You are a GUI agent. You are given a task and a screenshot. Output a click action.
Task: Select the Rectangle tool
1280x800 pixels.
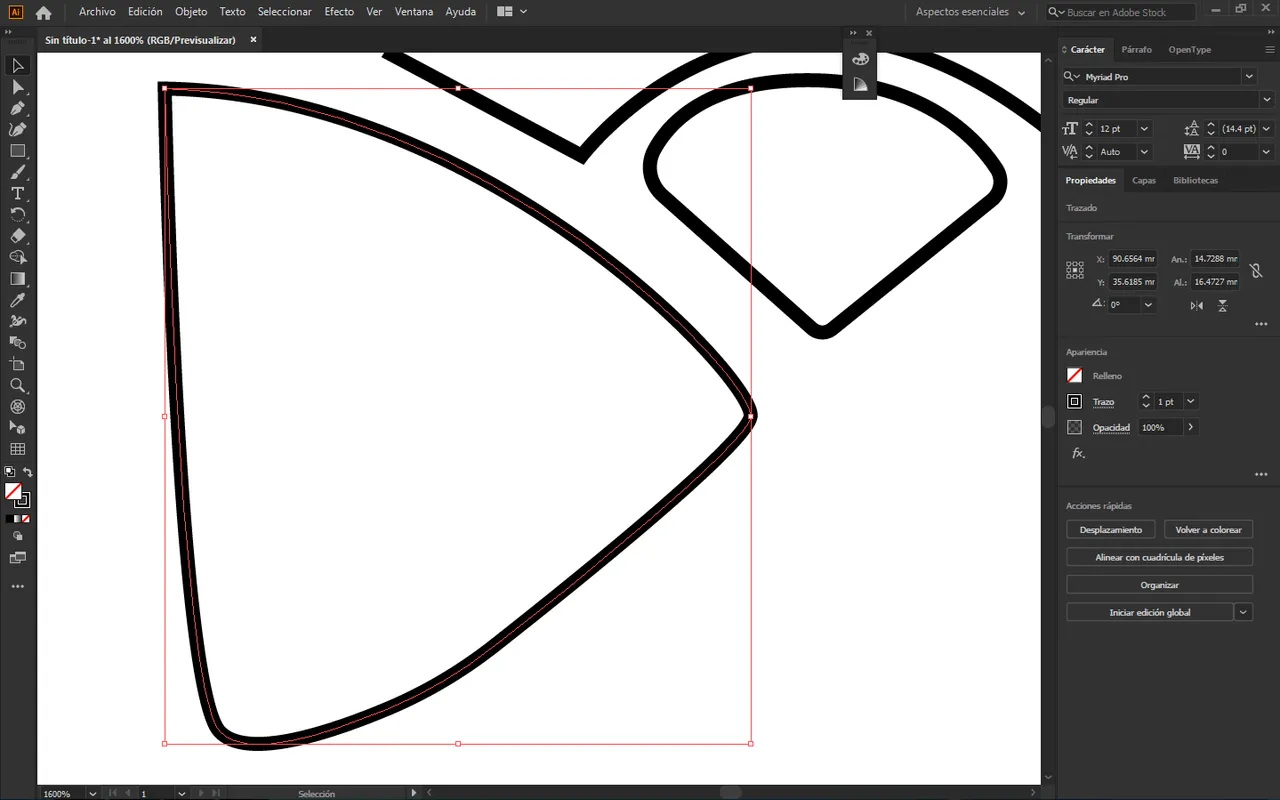(x=17, y=151)
